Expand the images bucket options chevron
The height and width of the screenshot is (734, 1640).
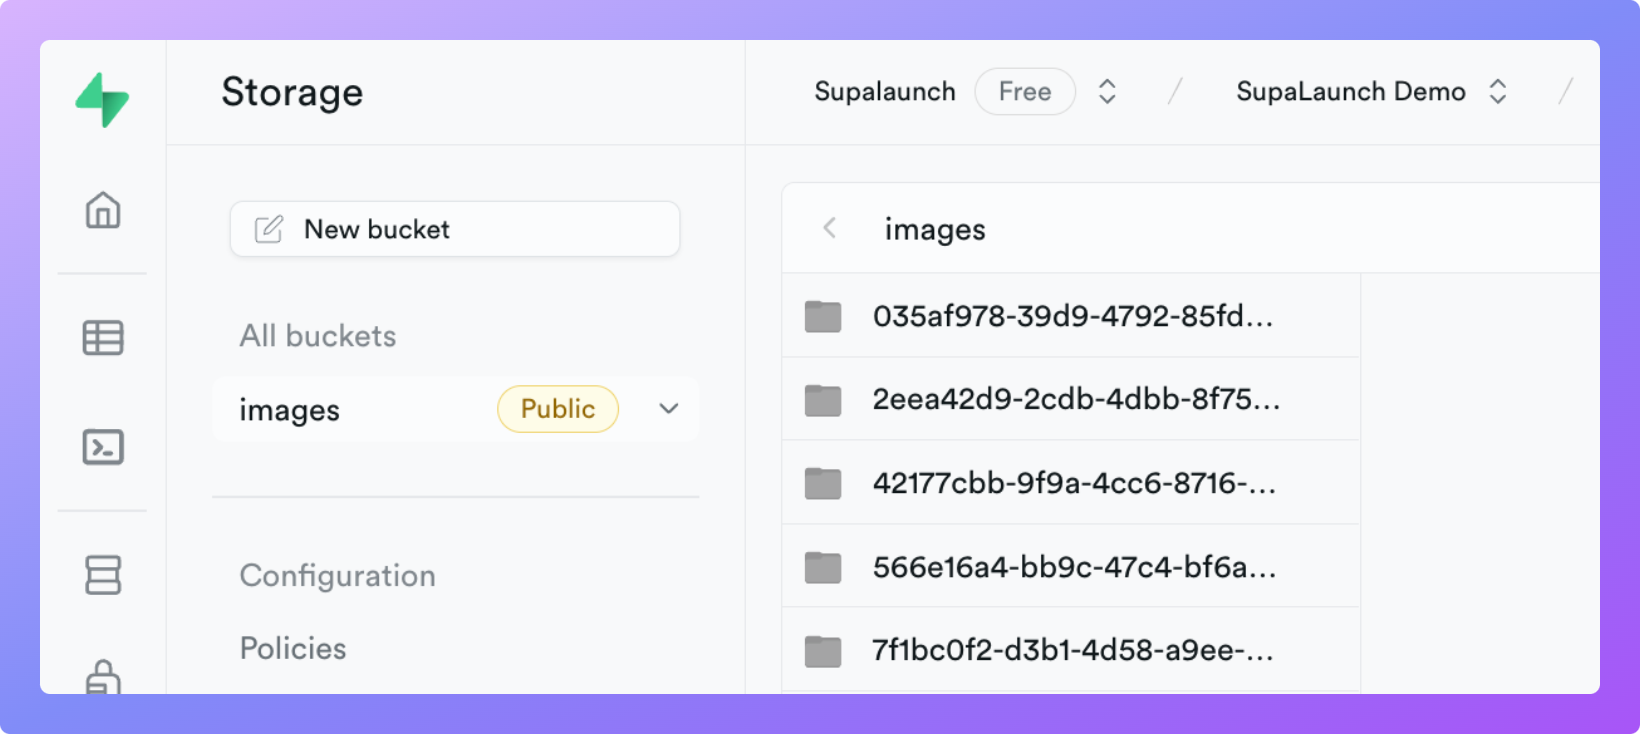[x=669, y=409]
